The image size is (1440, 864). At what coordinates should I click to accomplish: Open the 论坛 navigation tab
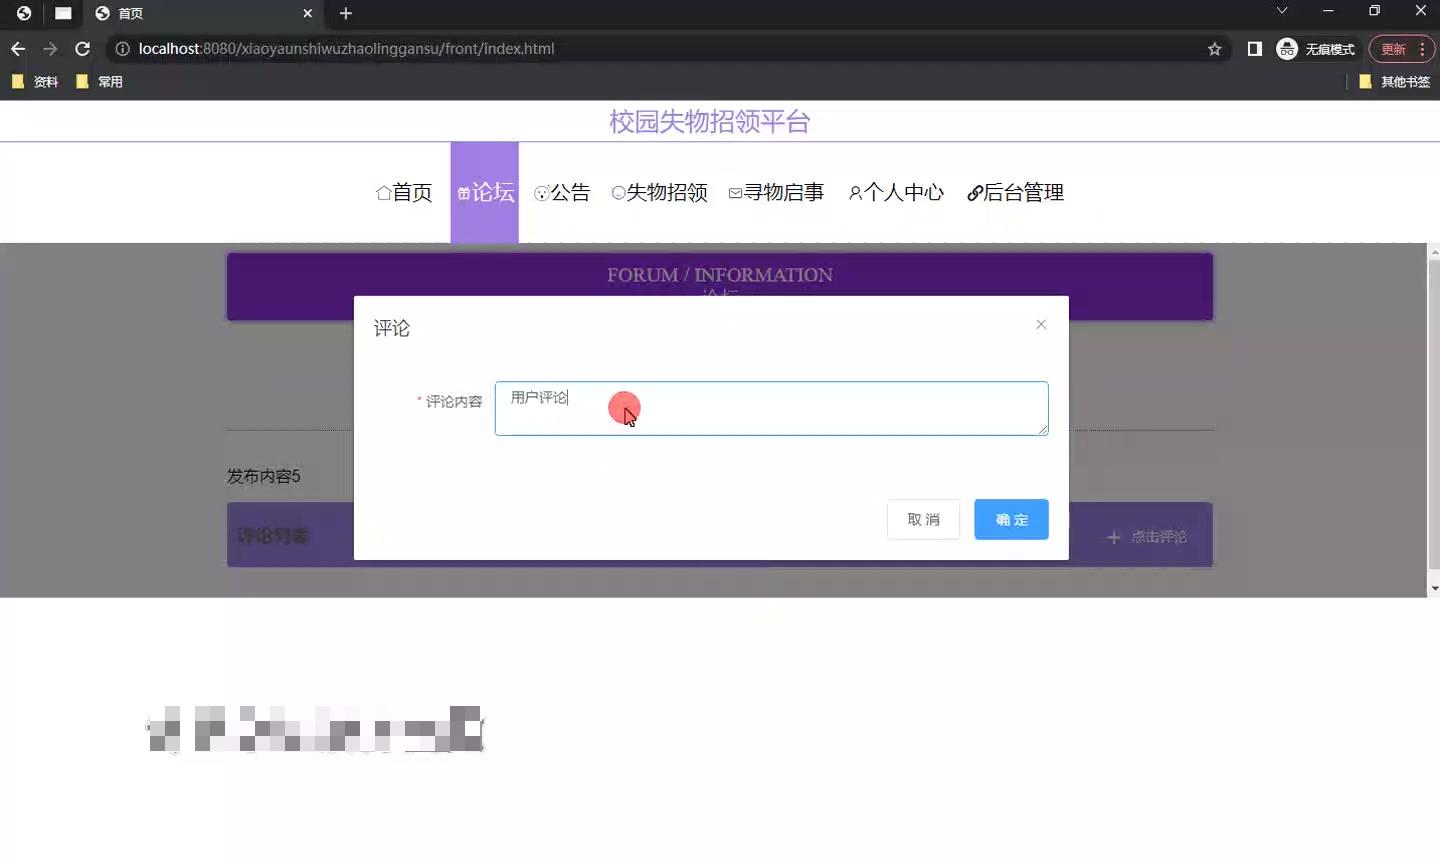coord(485,192)
